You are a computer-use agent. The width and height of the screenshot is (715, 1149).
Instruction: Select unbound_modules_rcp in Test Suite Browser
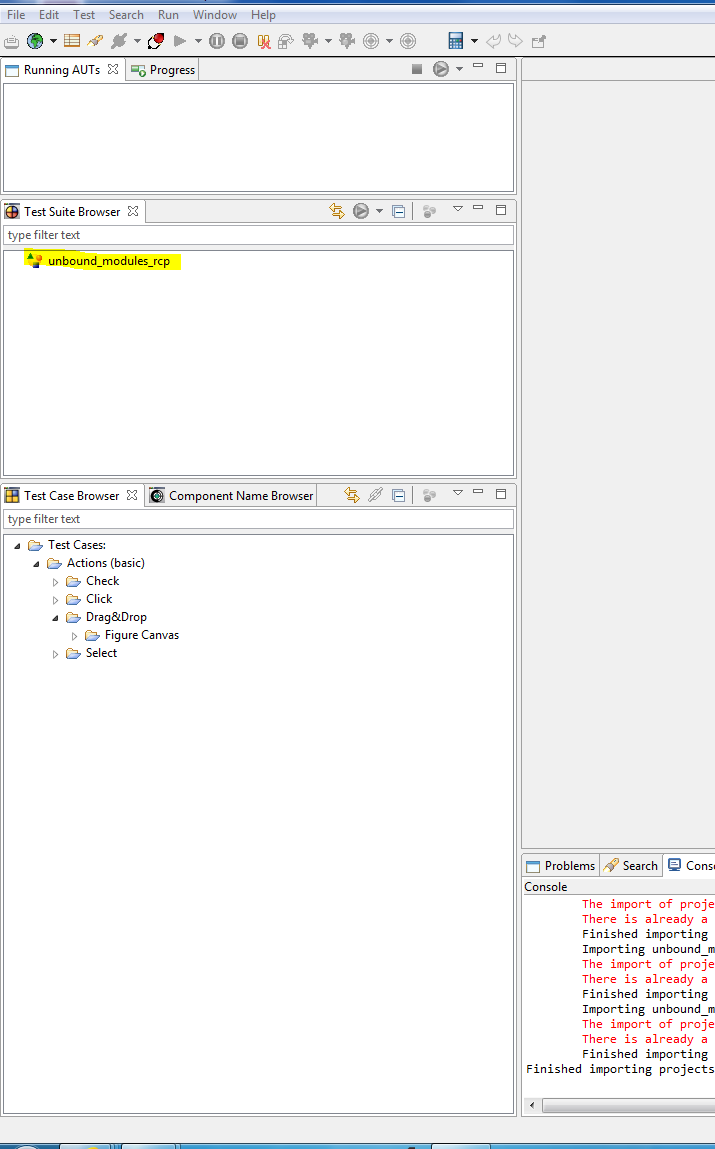click(x=108, y=261)
